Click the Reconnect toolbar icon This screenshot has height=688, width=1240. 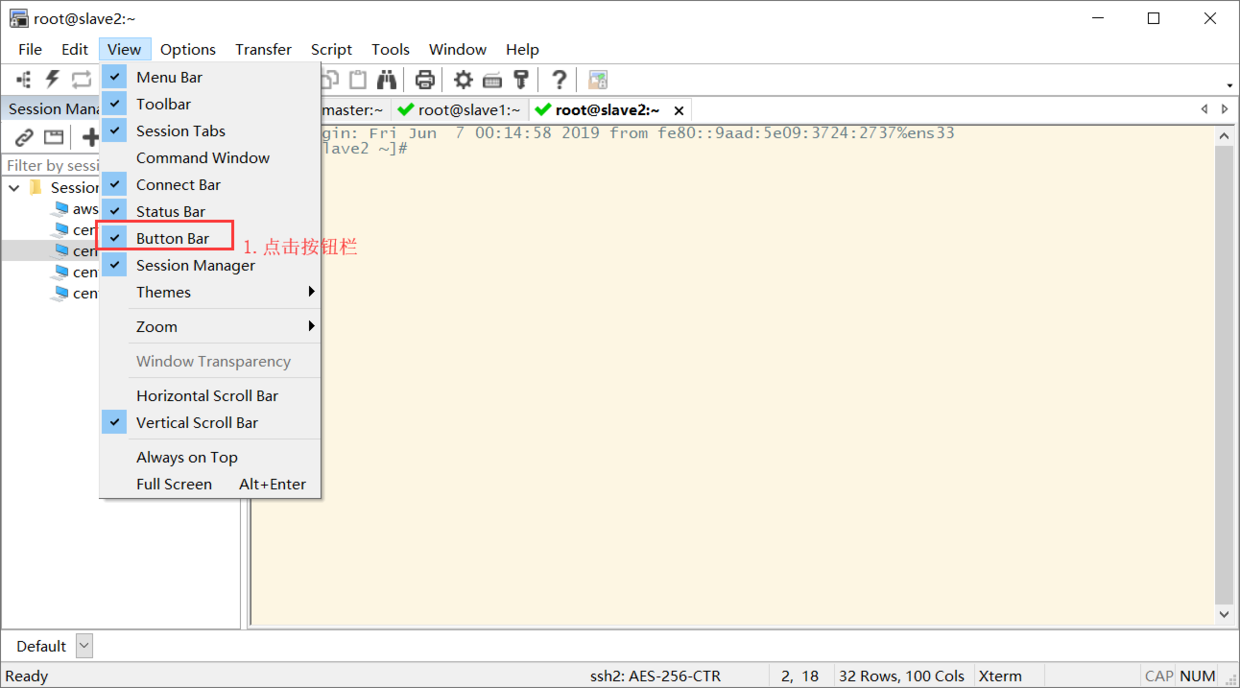(x=81, y=80)
